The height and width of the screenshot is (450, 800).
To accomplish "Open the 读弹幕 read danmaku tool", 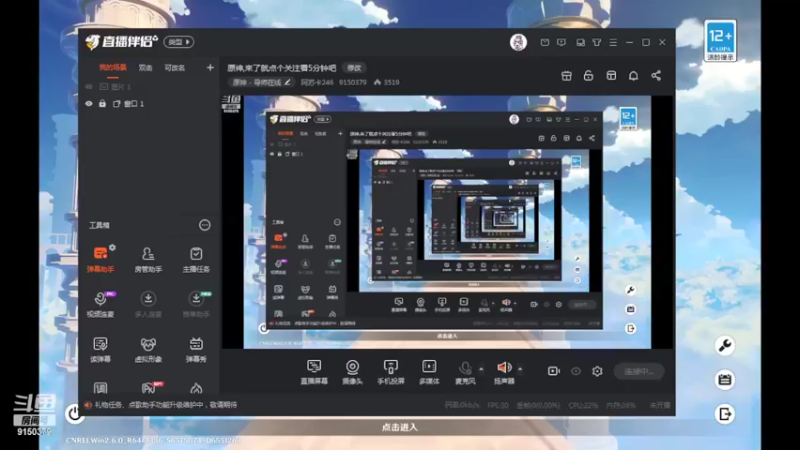I will coord(101,349).
